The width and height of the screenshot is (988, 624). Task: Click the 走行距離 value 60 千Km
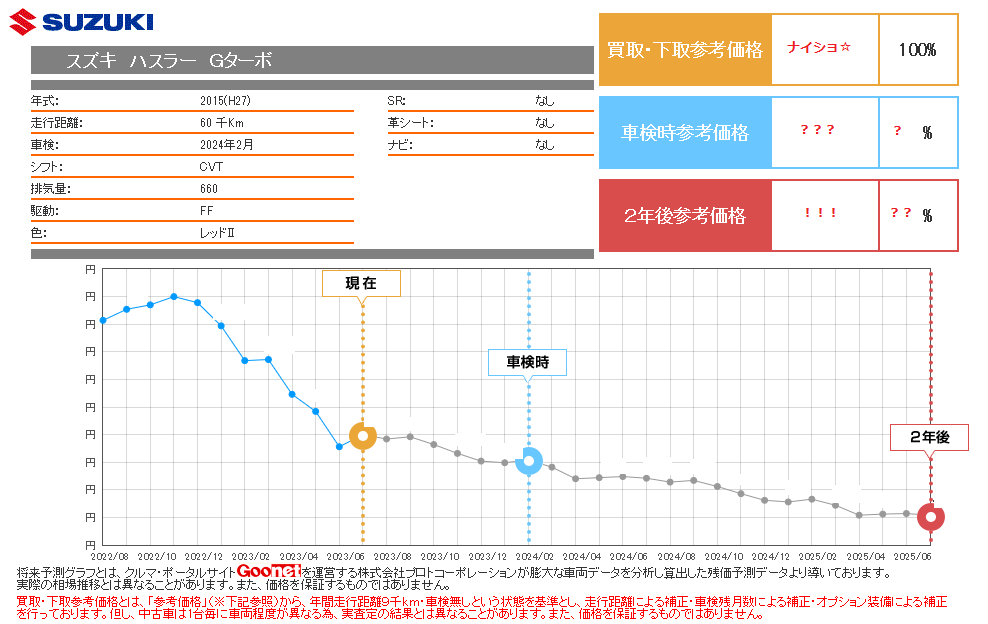221,123
